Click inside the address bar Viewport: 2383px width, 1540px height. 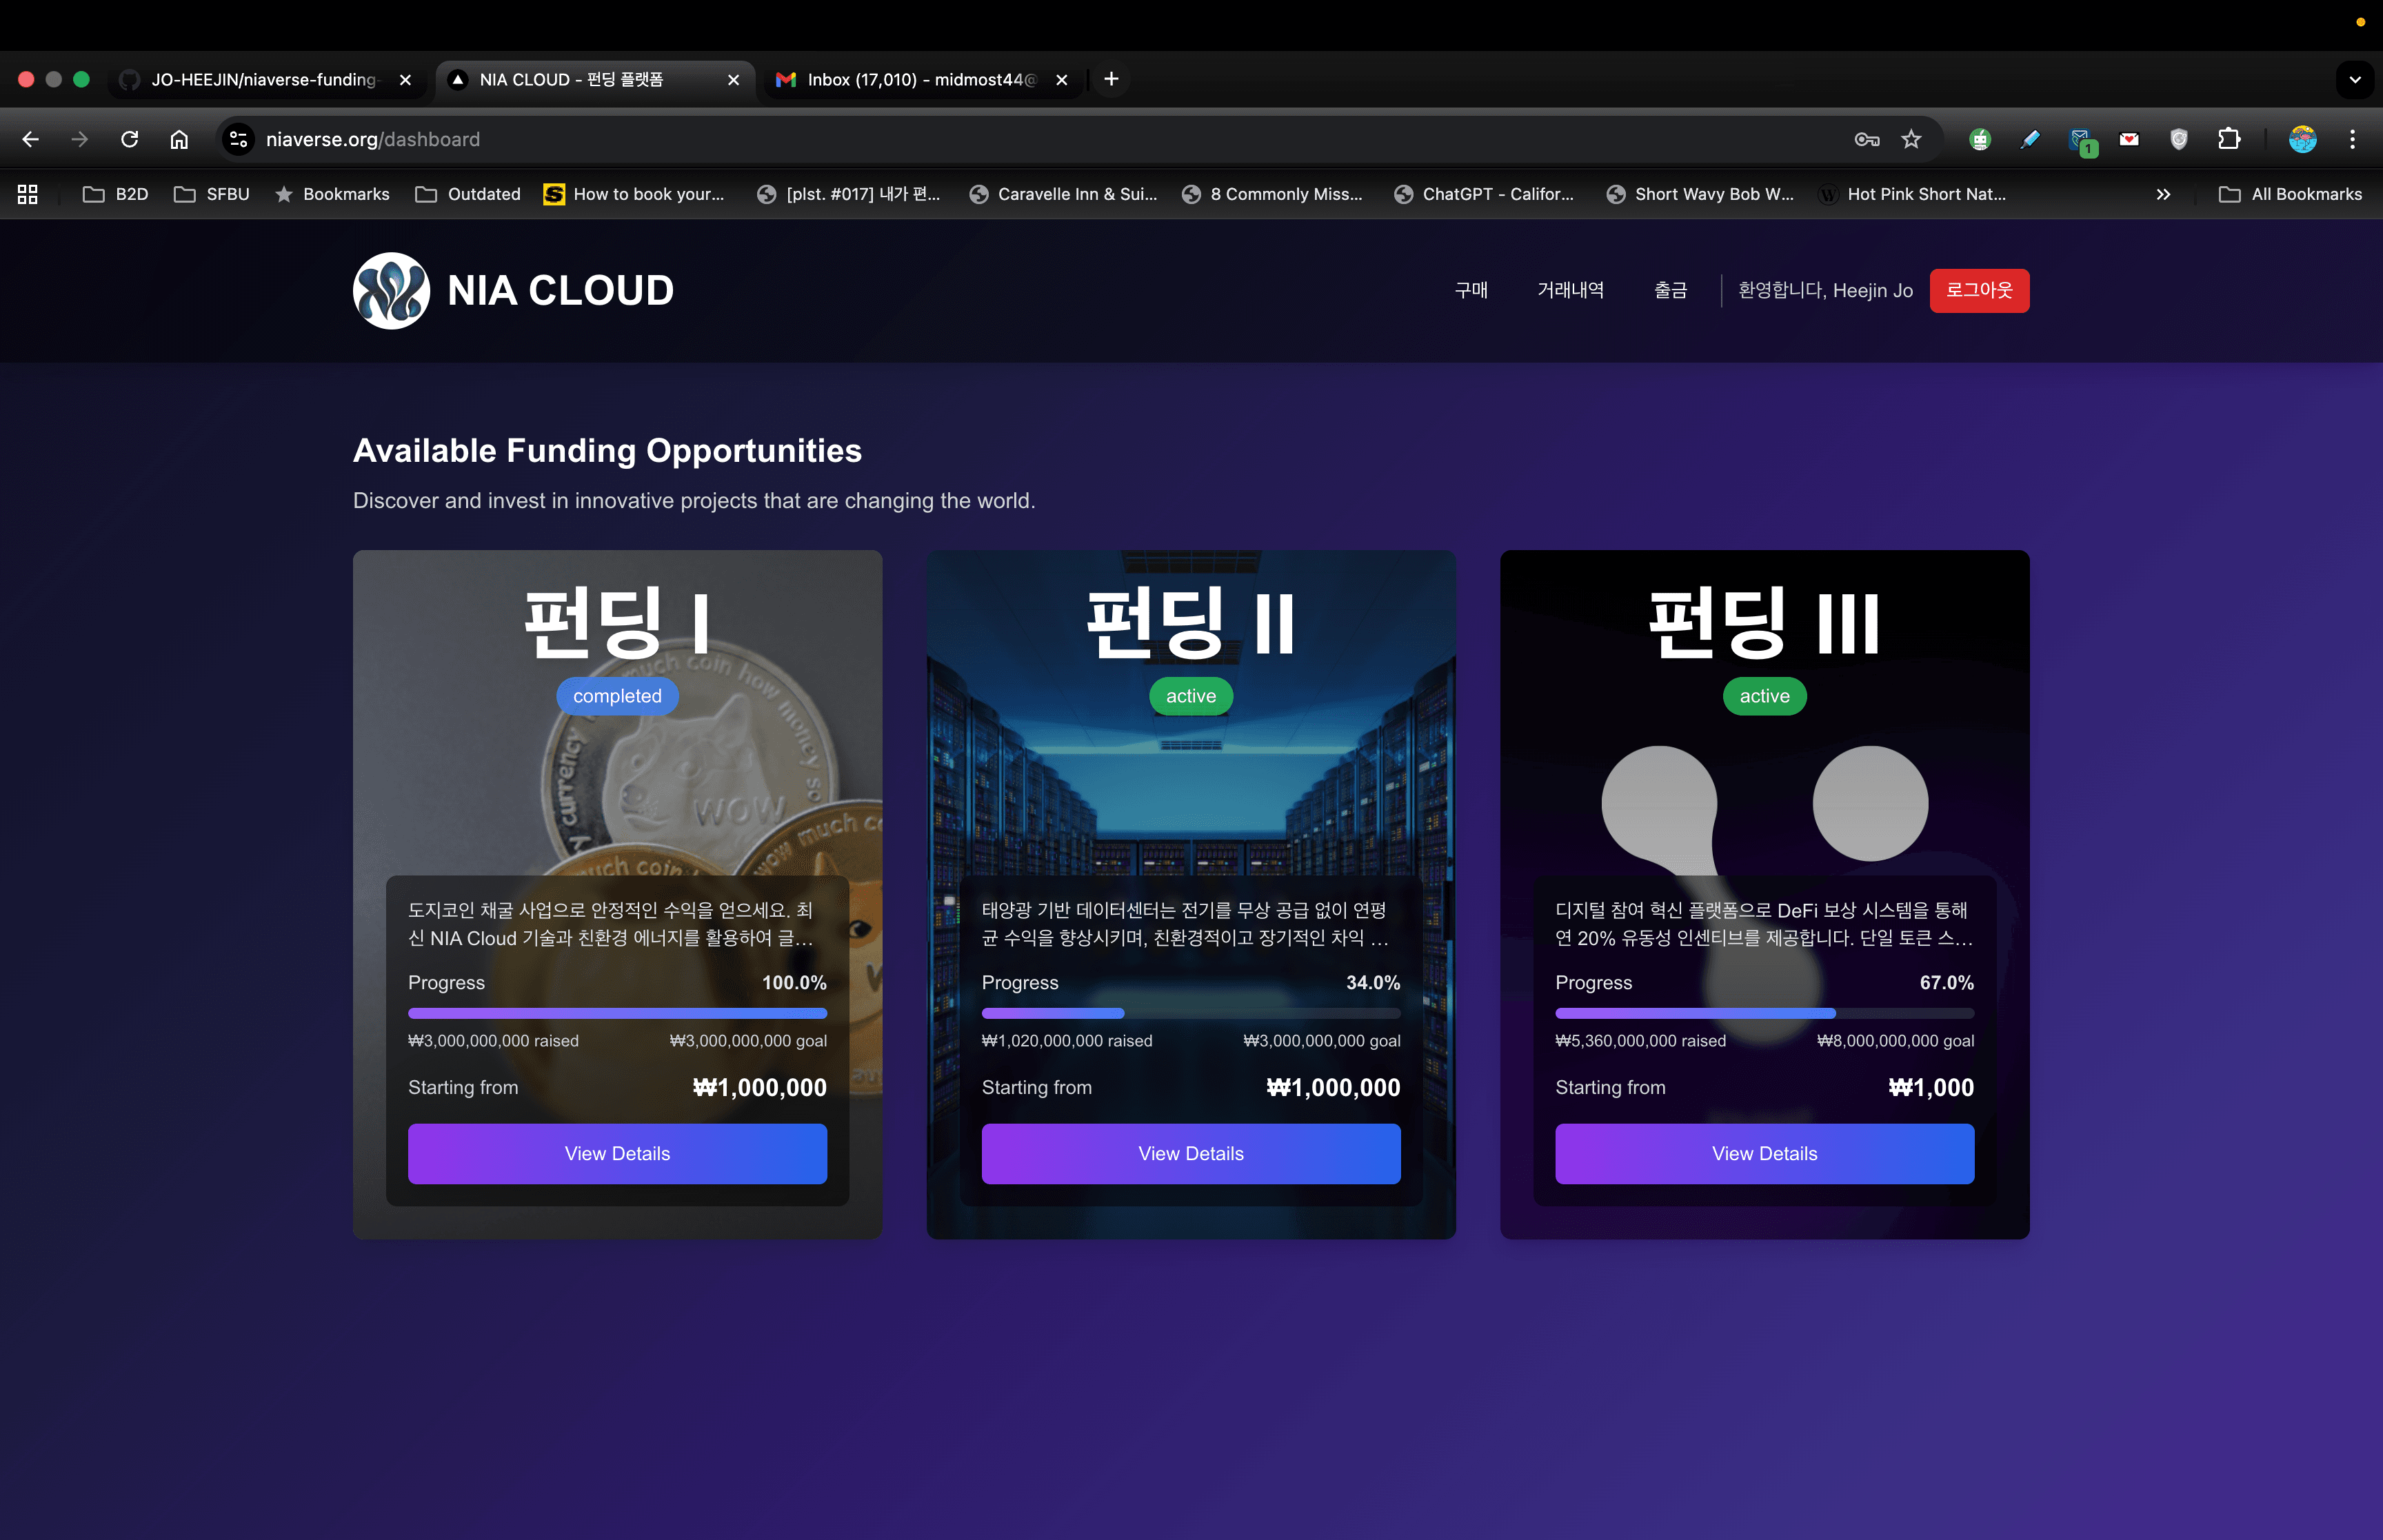[x=600, y=139]
